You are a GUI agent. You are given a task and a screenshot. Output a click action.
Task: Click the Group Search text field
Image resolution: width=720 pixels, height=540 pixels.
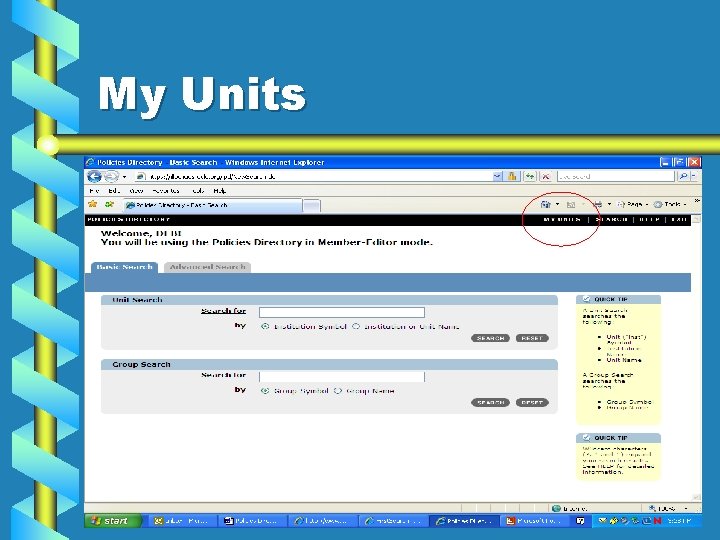click(x=342, y=377)
